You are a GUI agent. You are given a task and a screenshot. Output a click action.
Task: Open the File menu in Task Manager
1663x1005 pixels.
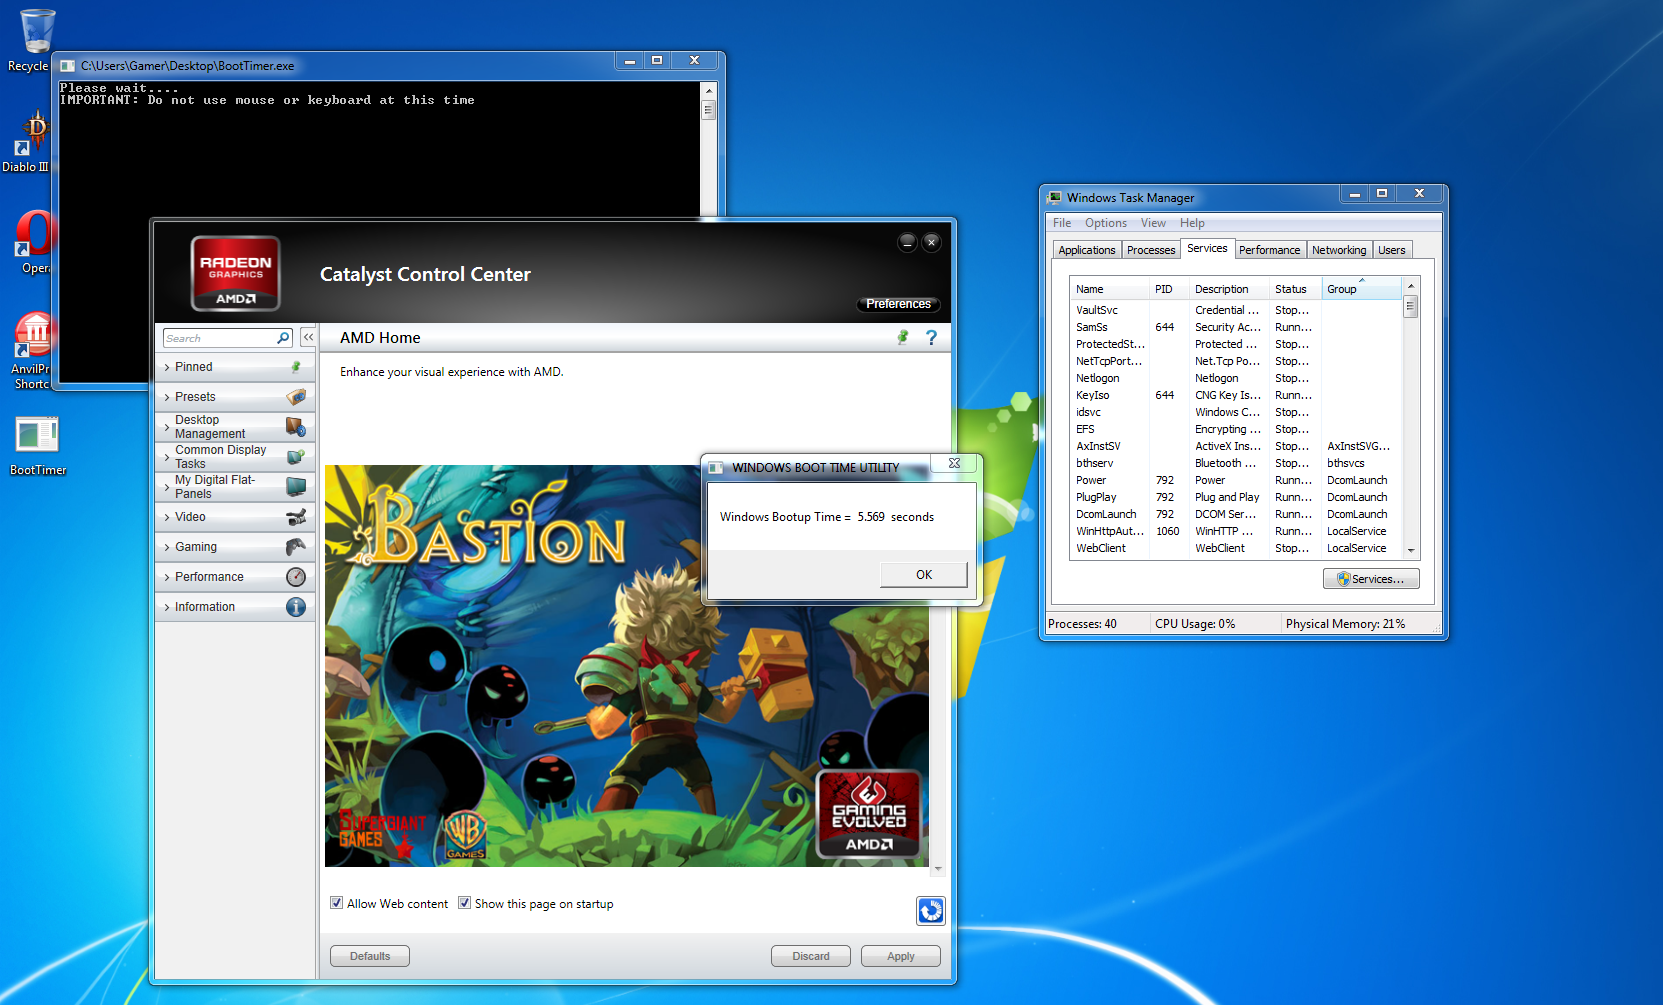1062,223
